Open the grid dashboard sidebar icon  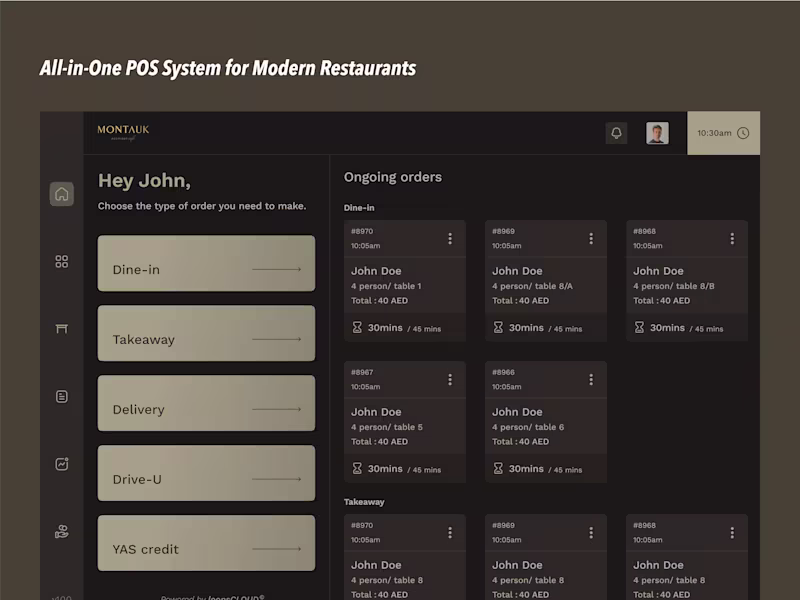click(x=62, y=262)
